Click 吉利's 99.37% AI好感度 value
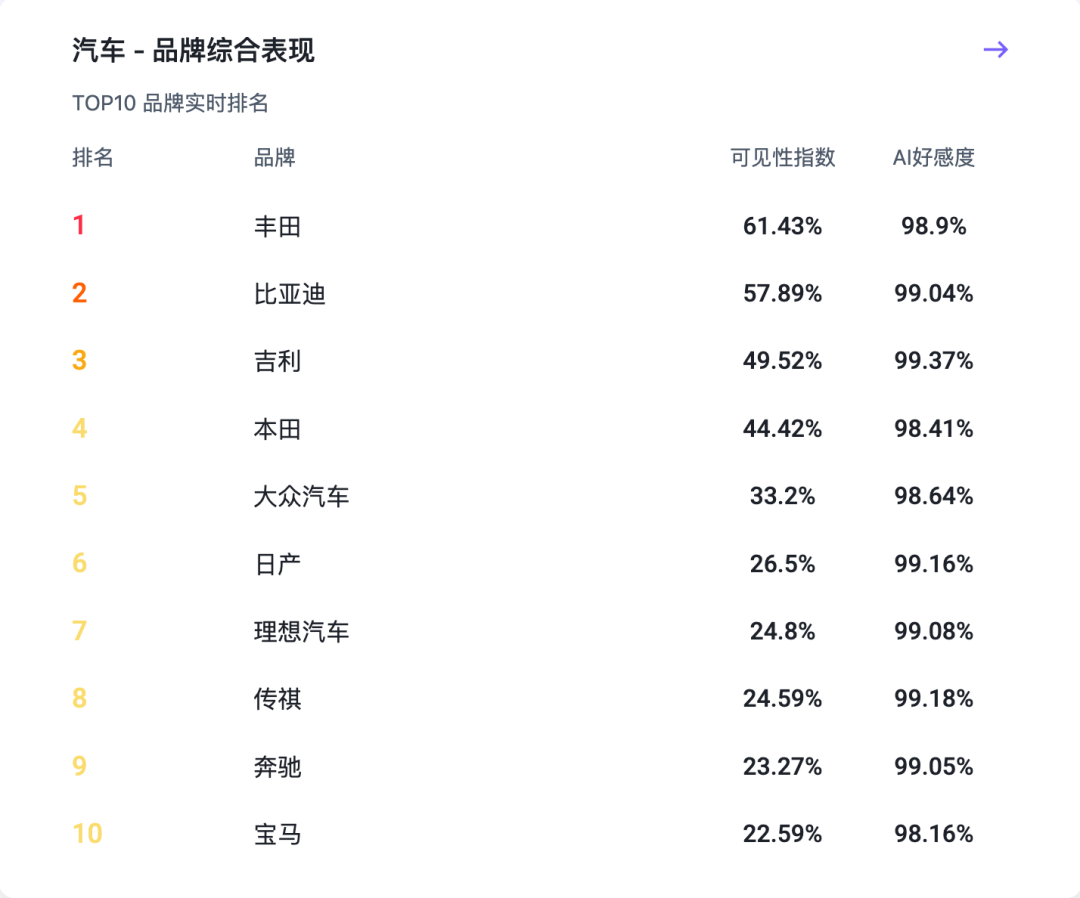 933,361
